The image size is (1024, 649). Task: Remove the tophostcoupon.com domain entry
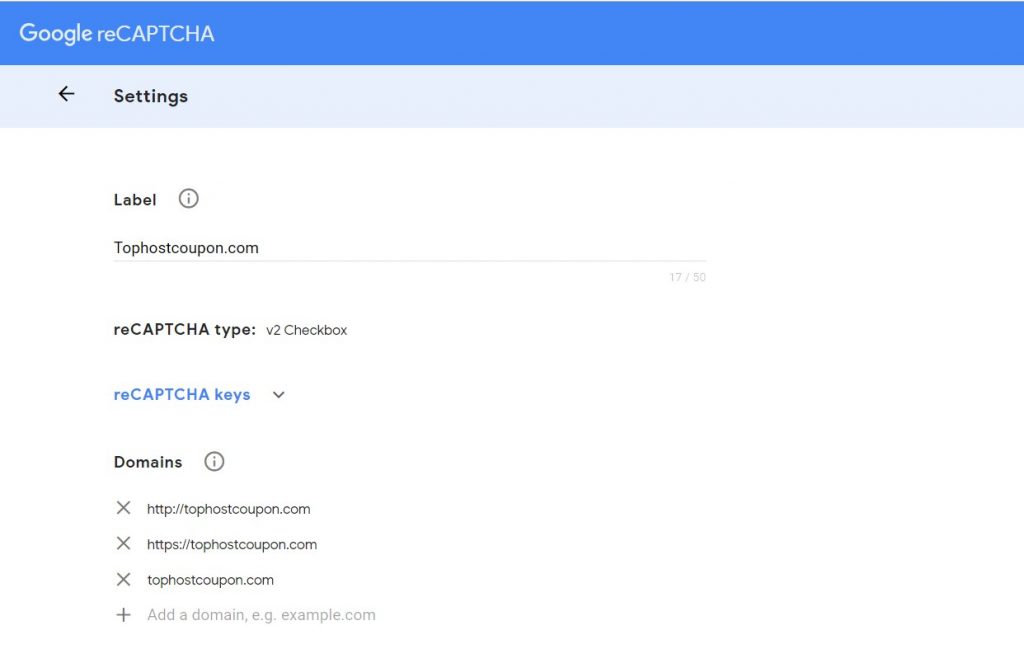click(x=123, y=579)
